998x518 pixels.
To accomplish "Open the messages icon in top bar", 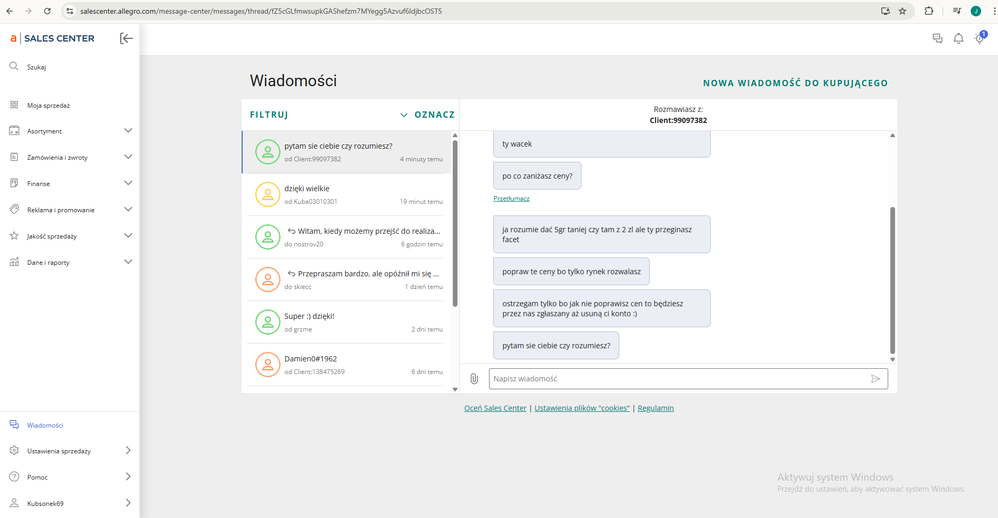I will click(x=937, y=38).
